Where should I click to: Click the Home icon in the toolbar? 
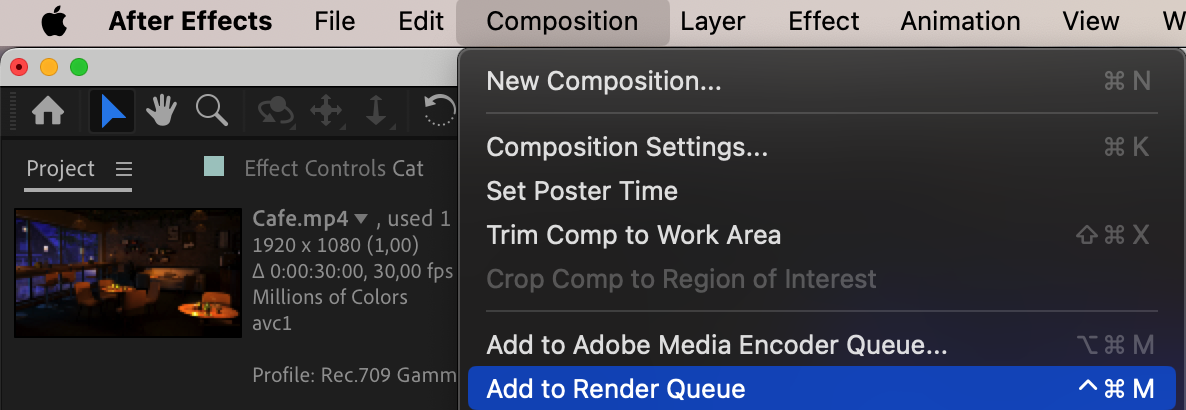pos(49,111)
